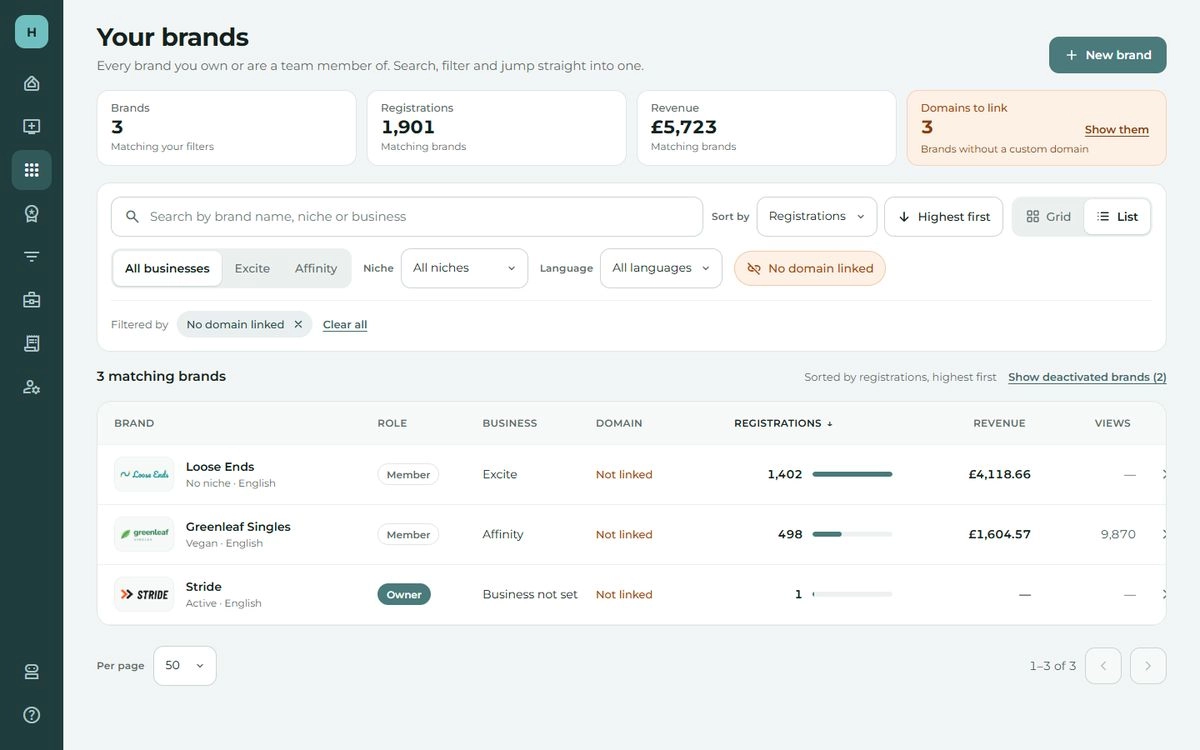Click the Revenue column header
Viewport: 1200px width, 750px height.
999,423
